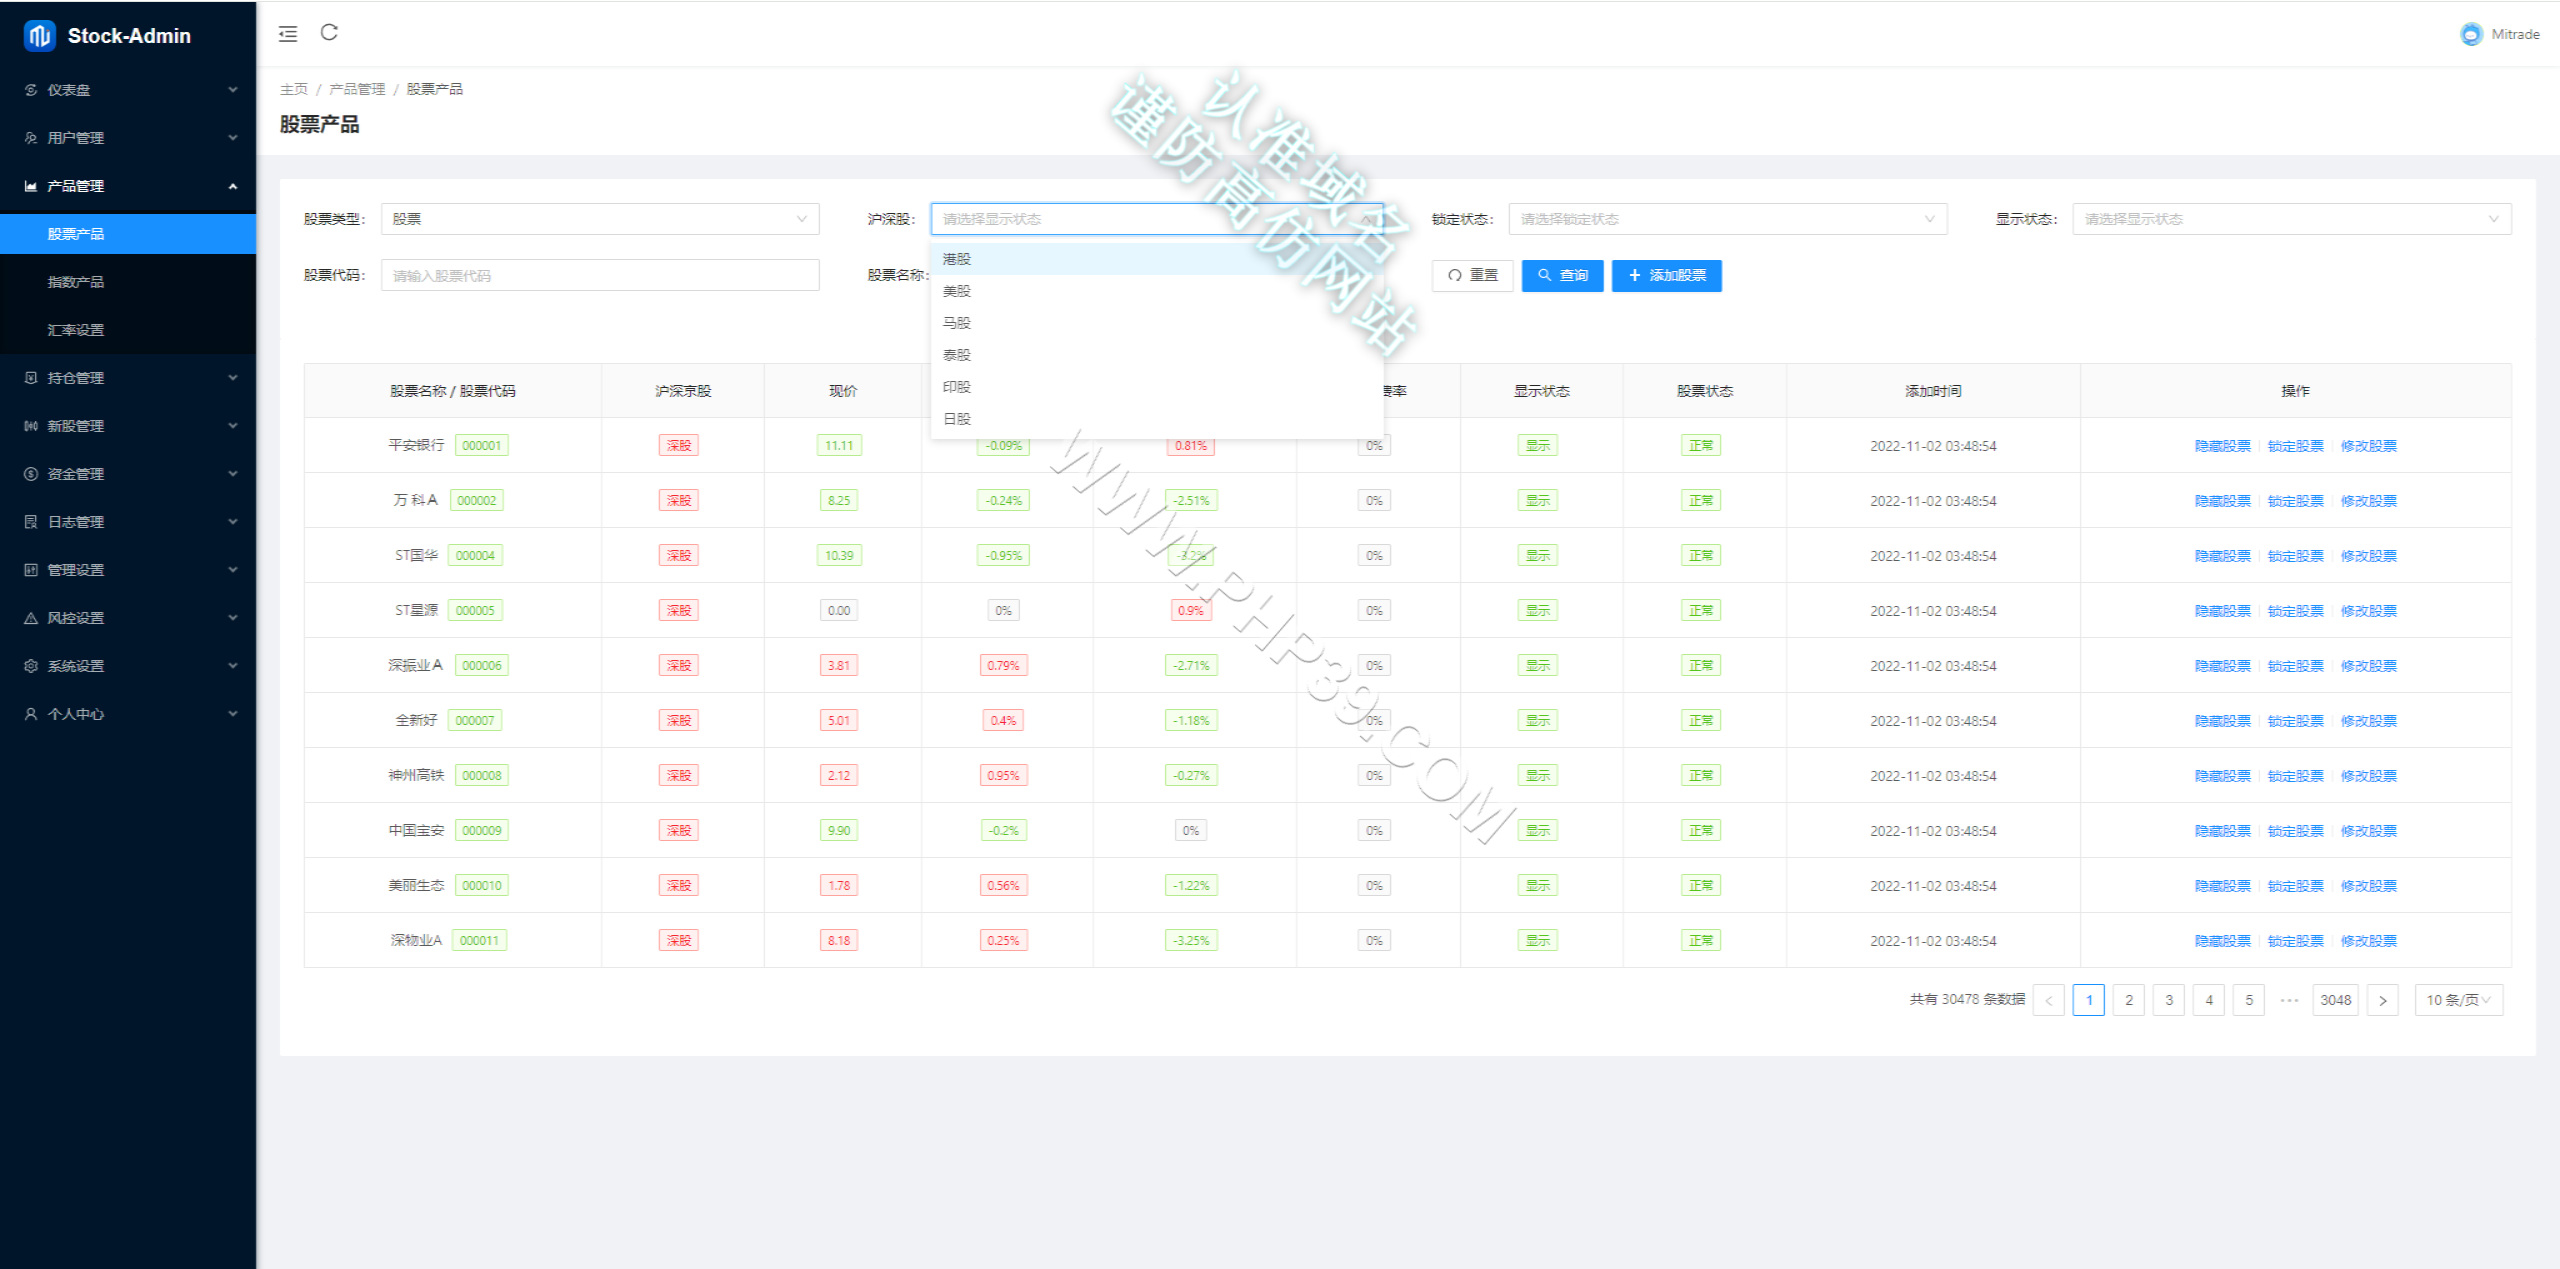
Task: Click the 查询 search button
Action: pos(1563,275)
